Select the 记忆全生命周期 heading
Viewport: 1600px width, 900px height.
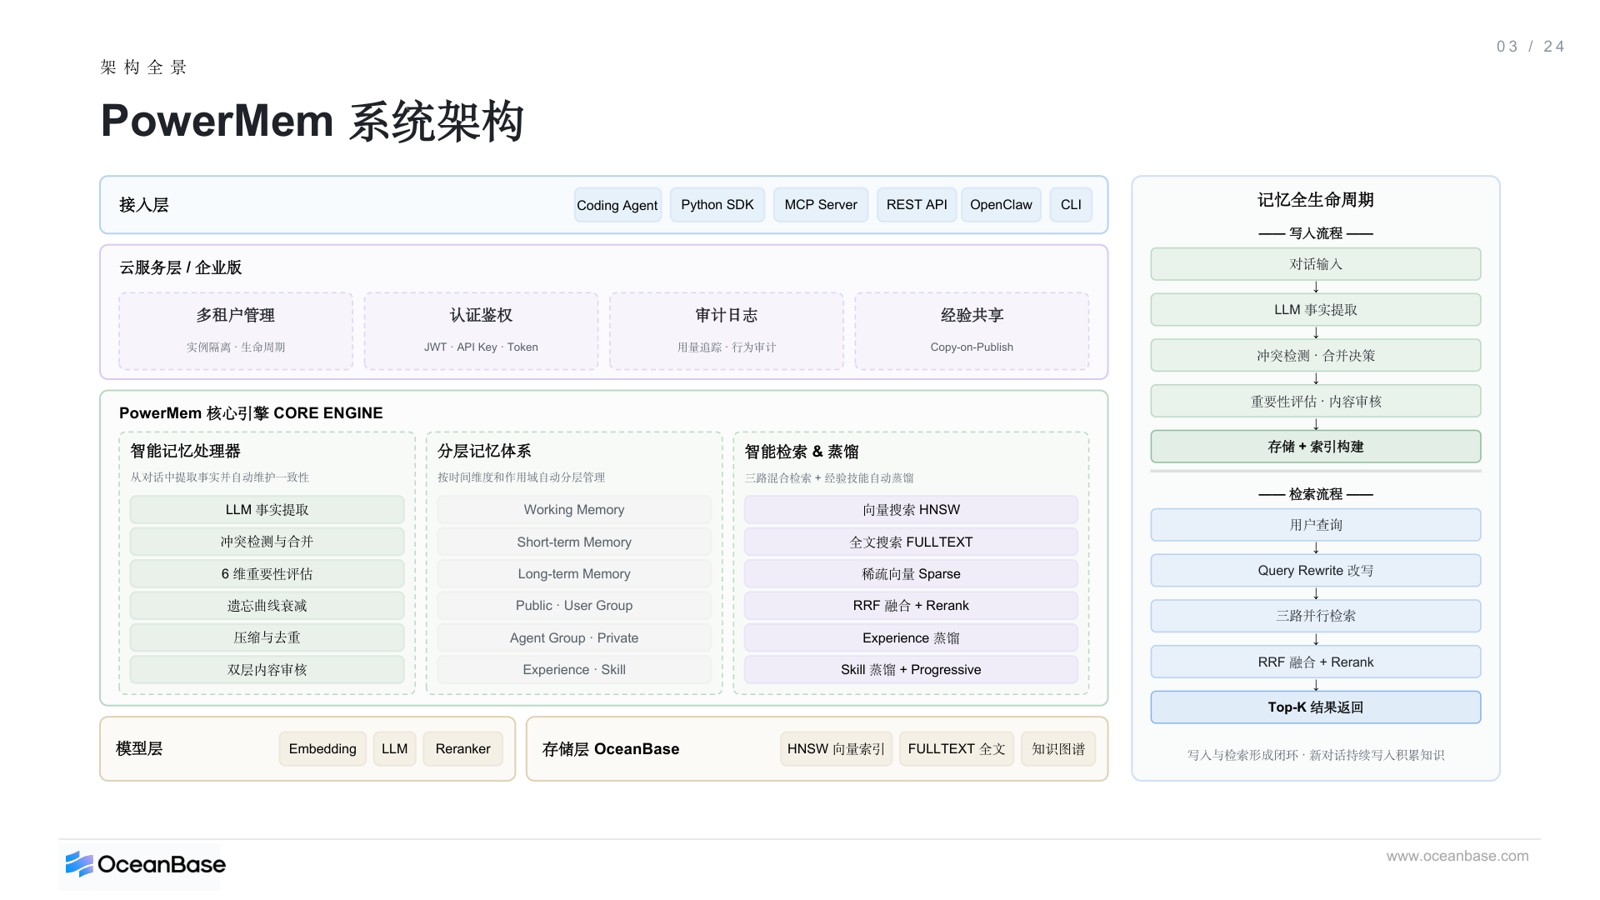(x=1316, y=200)
